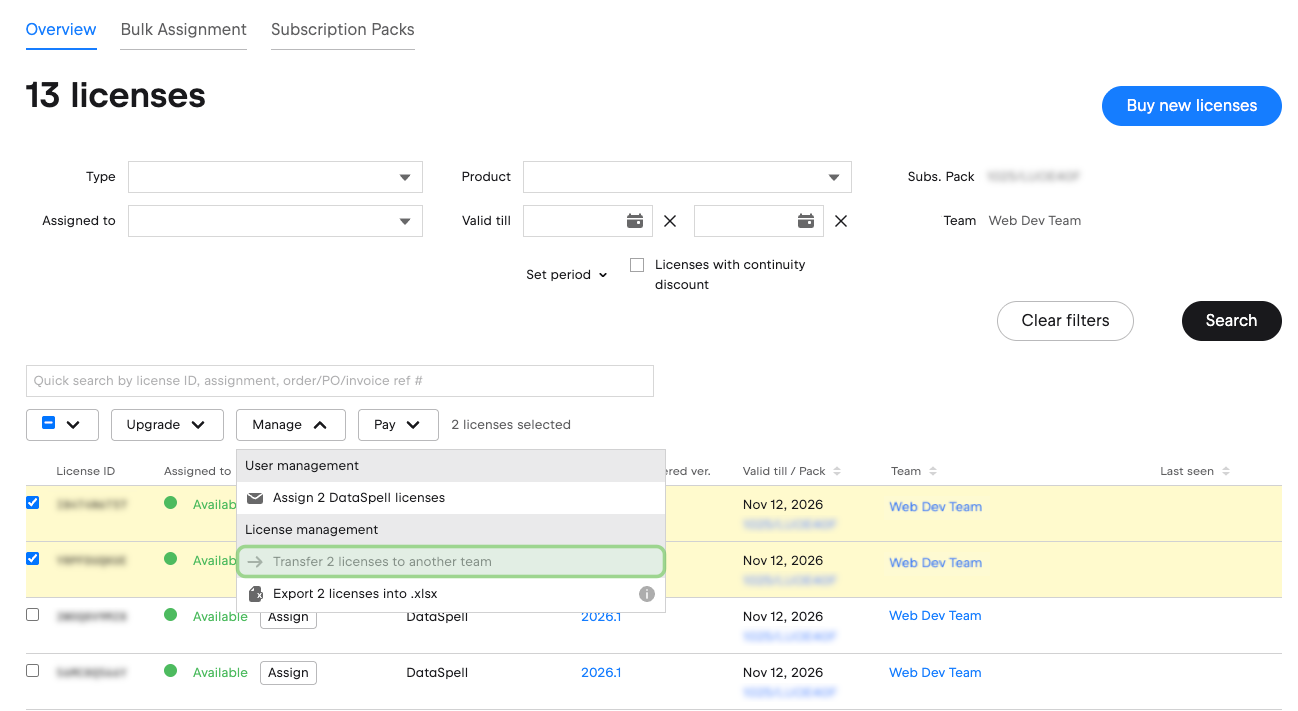Focus the Quick search by license ID field
The width and height of the screenshot is (1298, 711).
[340, 381]
